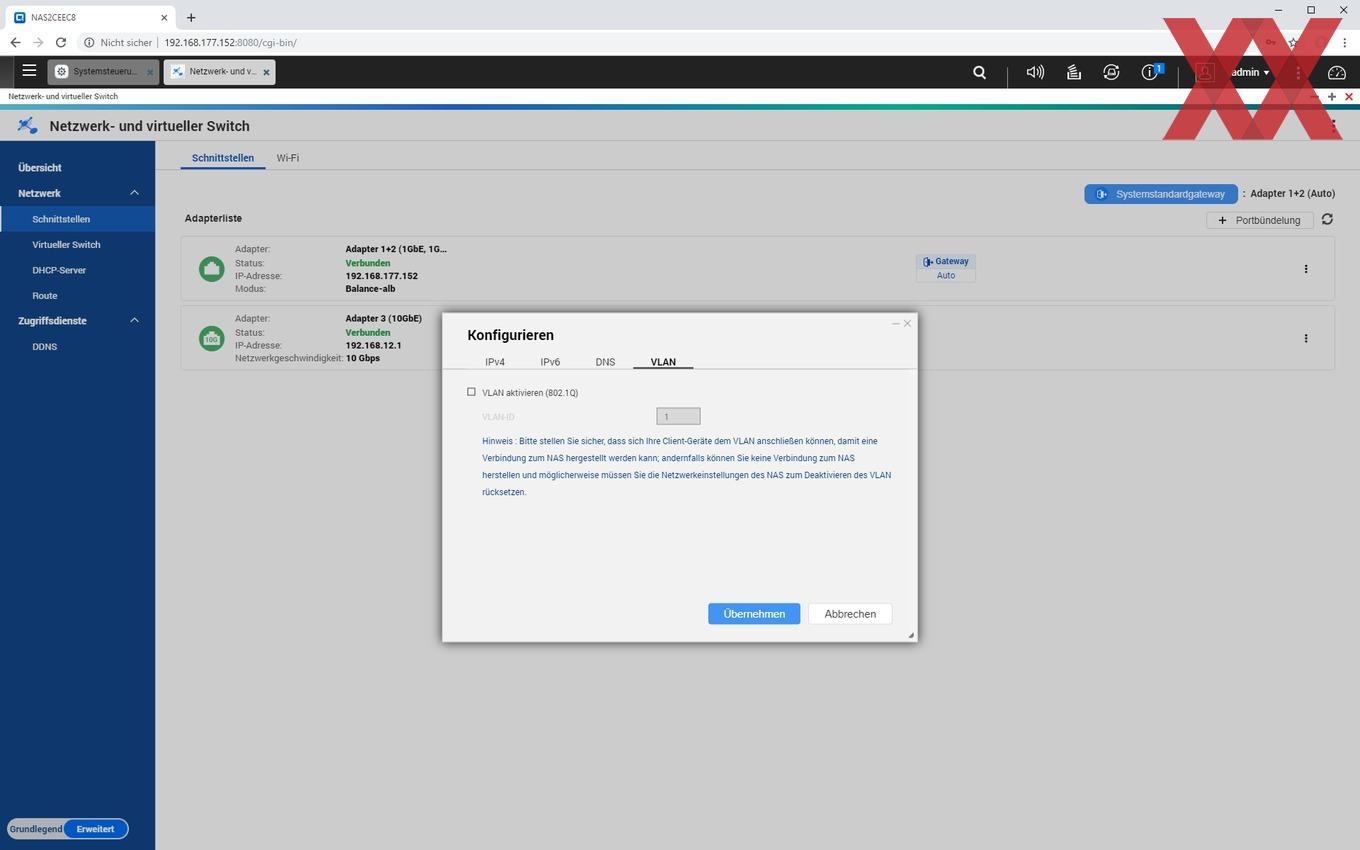This screenshot has height=850, width=1360.
Task: Open the resource dashboard gauge icon
Action: click(1337, 72)
